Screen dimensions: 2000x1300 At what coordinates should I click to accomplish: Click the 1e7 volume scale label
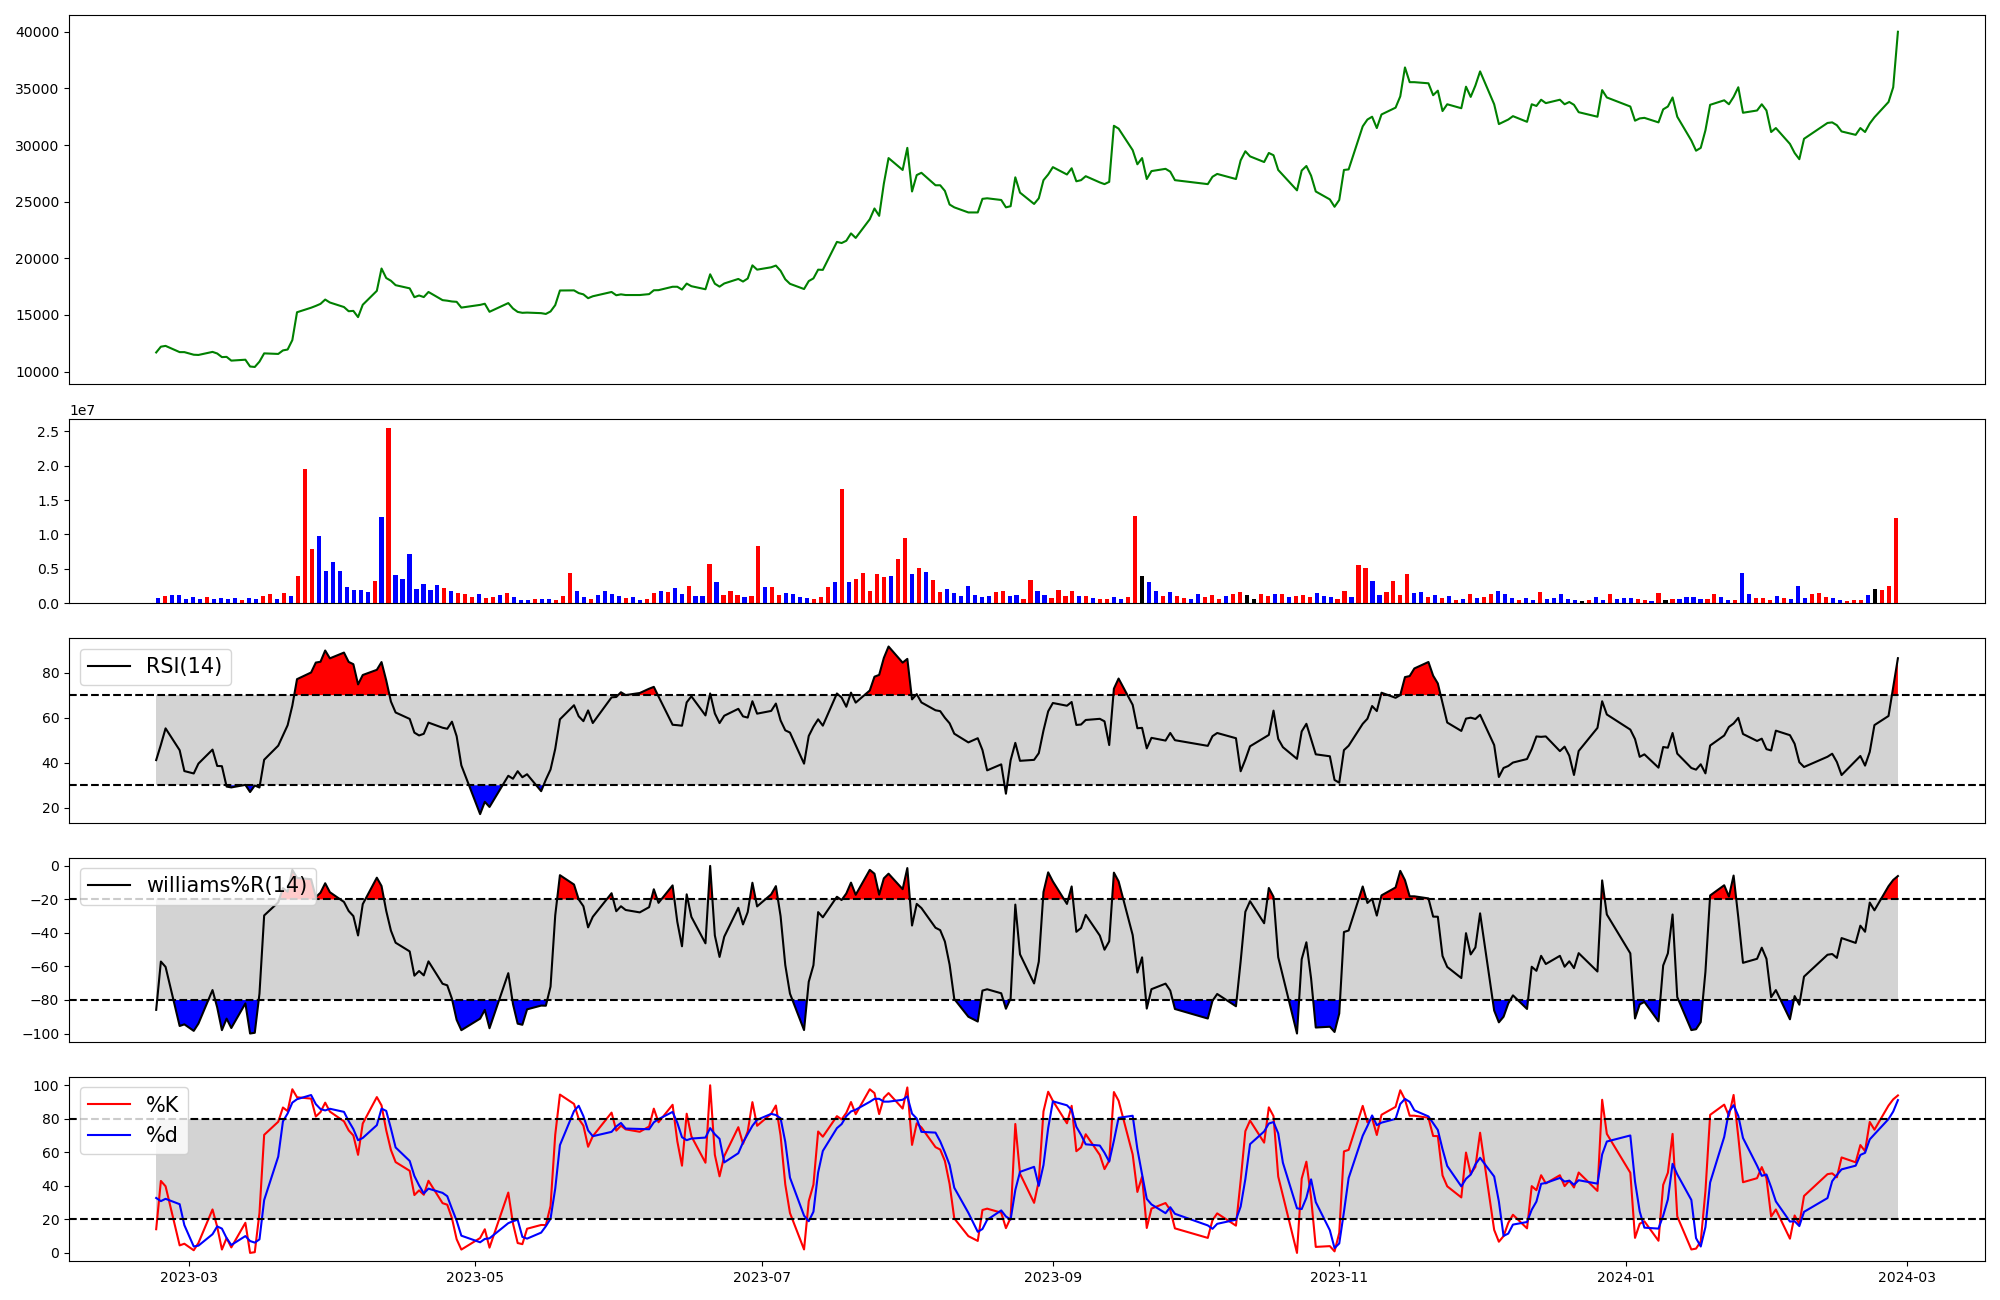coord(82,410)
